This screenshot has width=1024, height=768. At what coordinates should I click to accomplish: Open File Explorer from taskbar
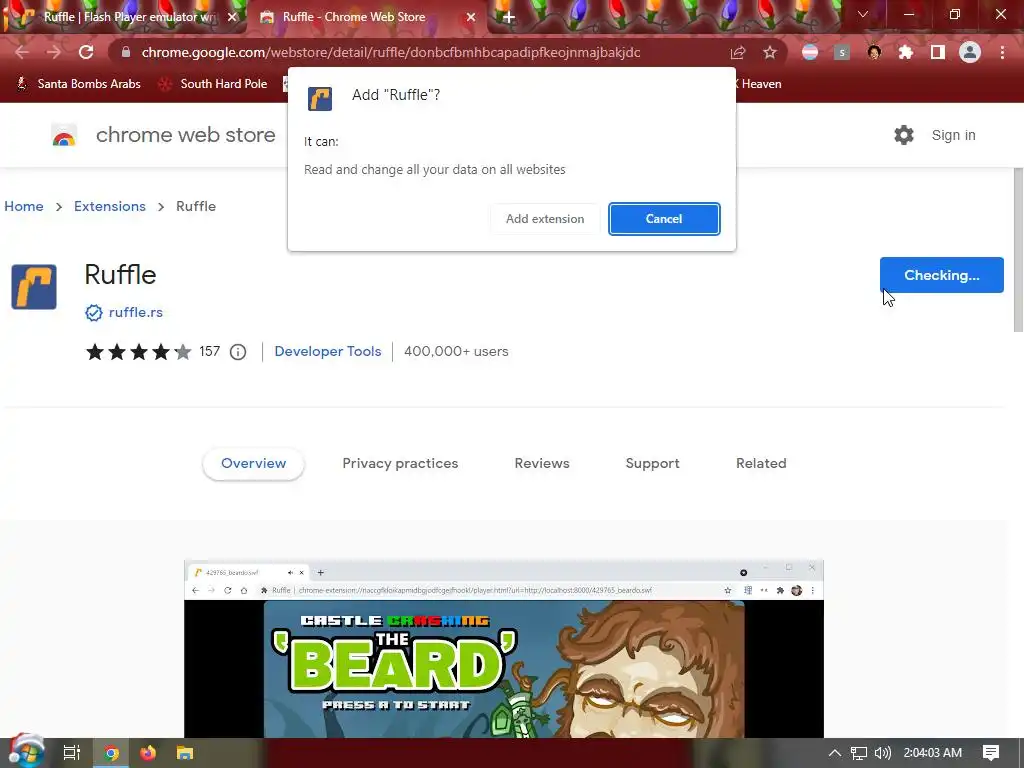pos(185,753)
